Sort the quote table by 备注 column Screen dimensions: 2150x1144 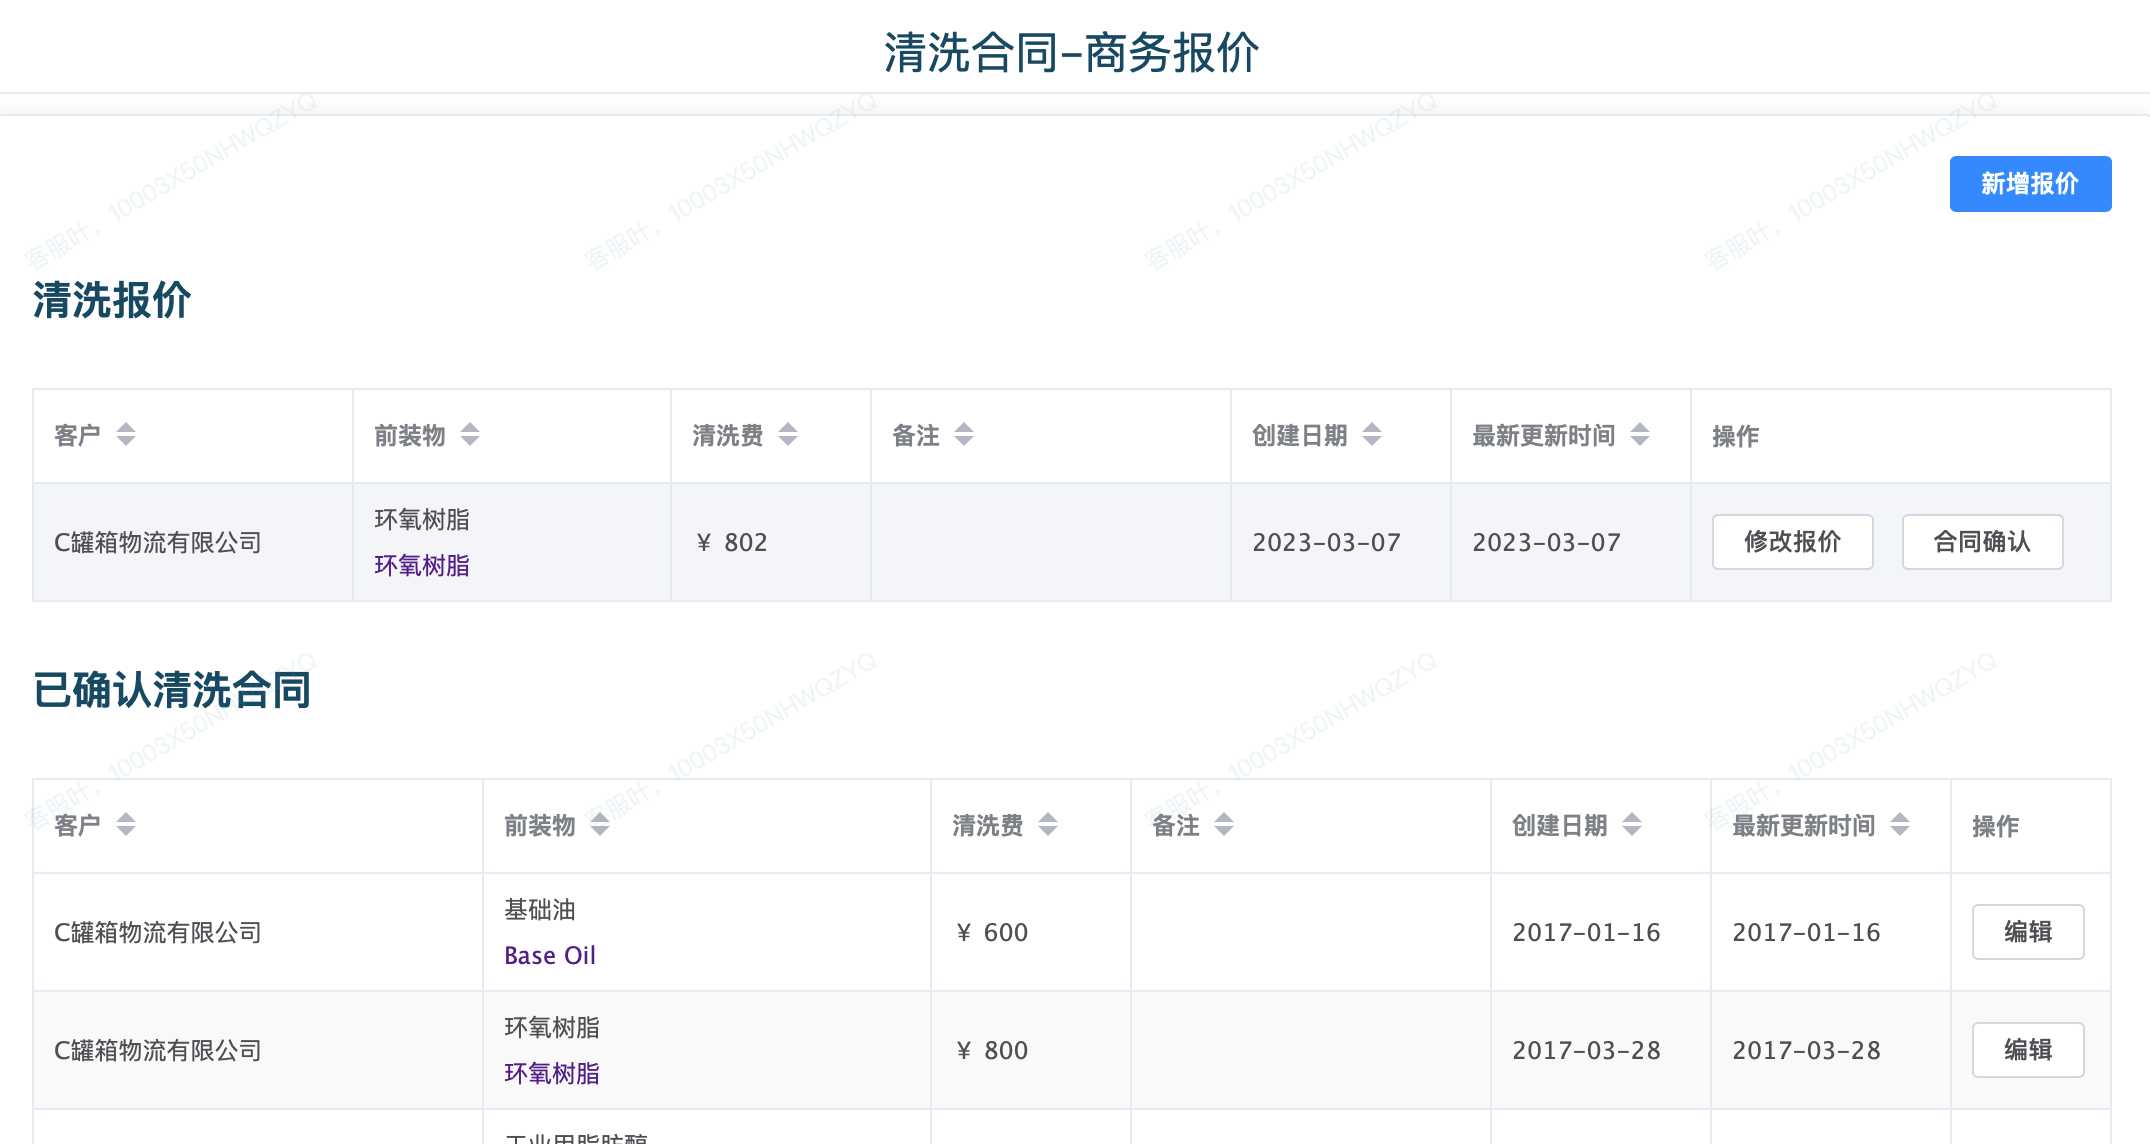(x=963, y=435)
